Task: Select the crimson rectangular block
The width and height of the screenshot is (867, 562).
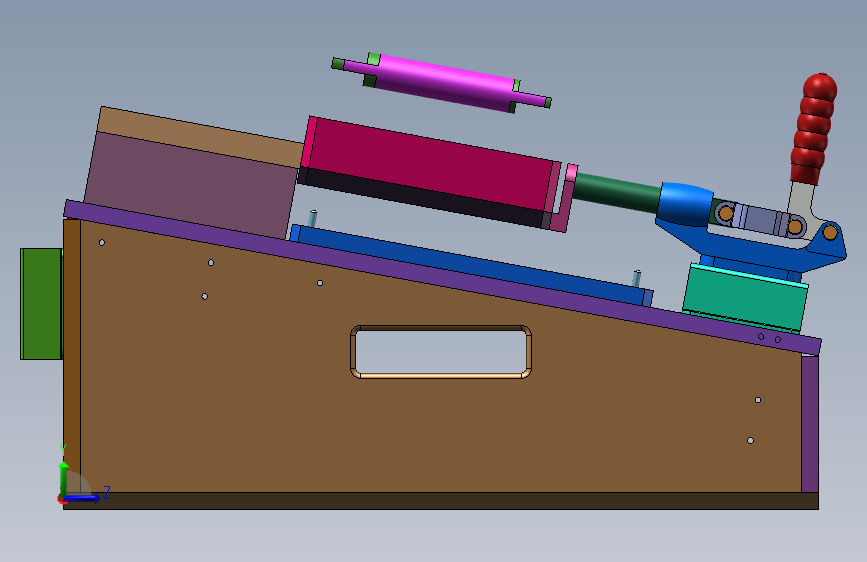Action: (x=429, y=163)
